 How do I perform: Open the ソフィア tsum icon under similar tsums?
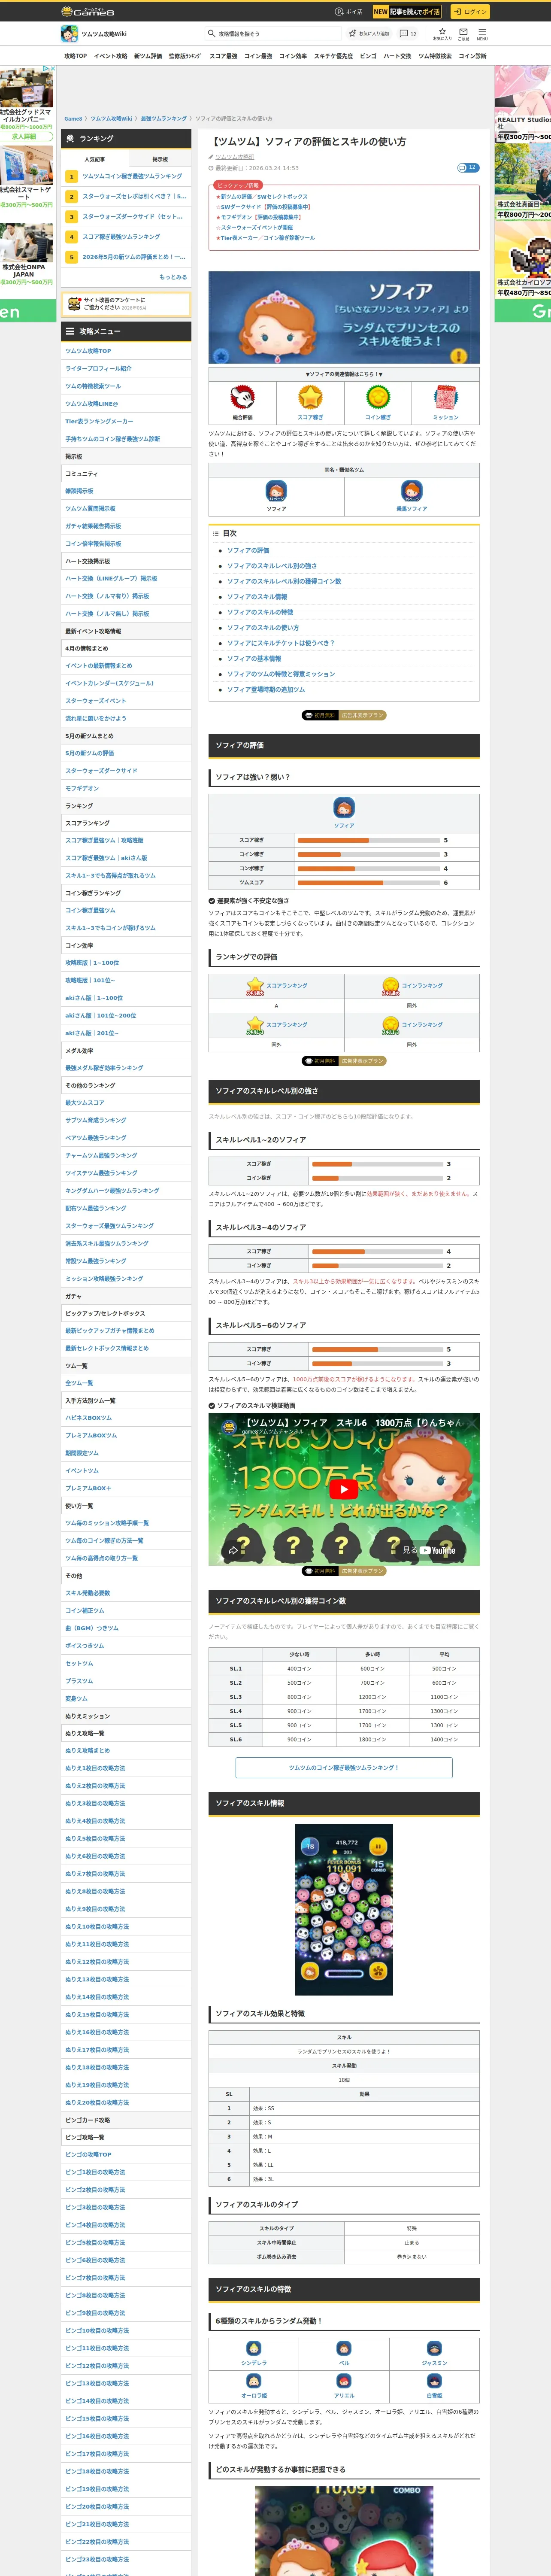(x=276, y=491)
